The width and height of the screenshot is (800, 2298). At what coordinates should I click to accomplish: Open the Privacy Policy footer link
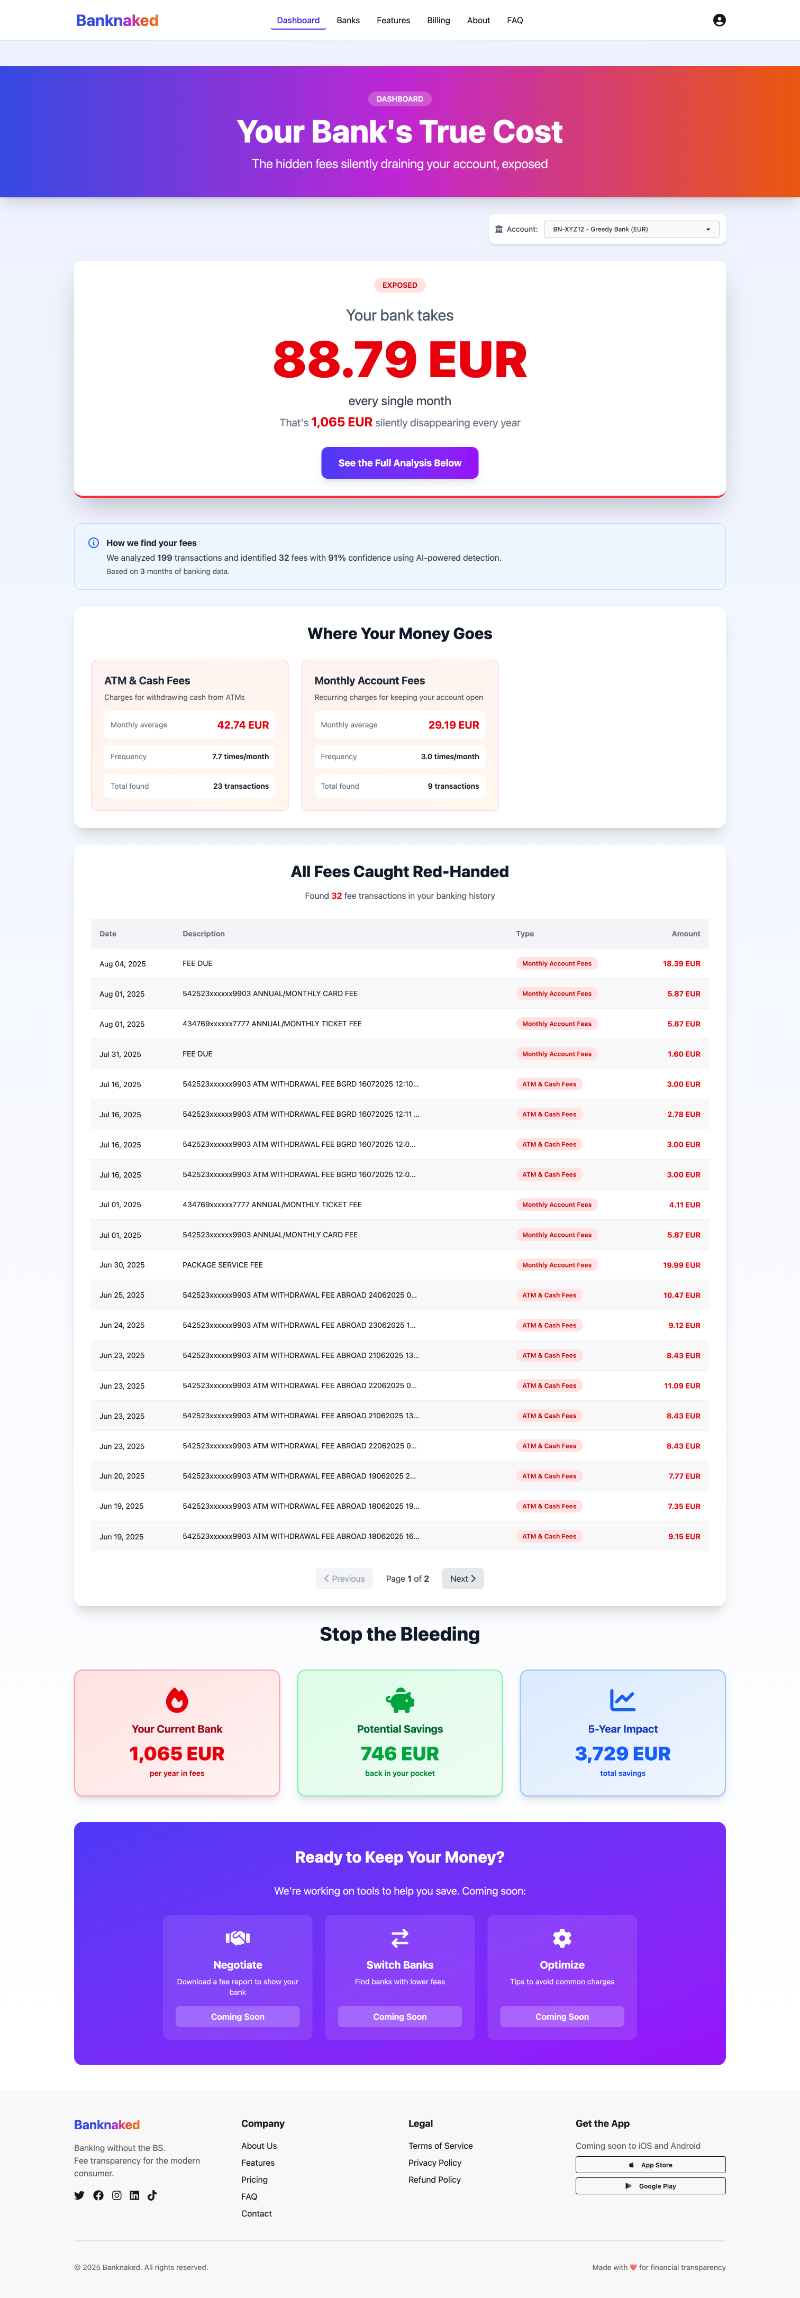pos(435,2162)
